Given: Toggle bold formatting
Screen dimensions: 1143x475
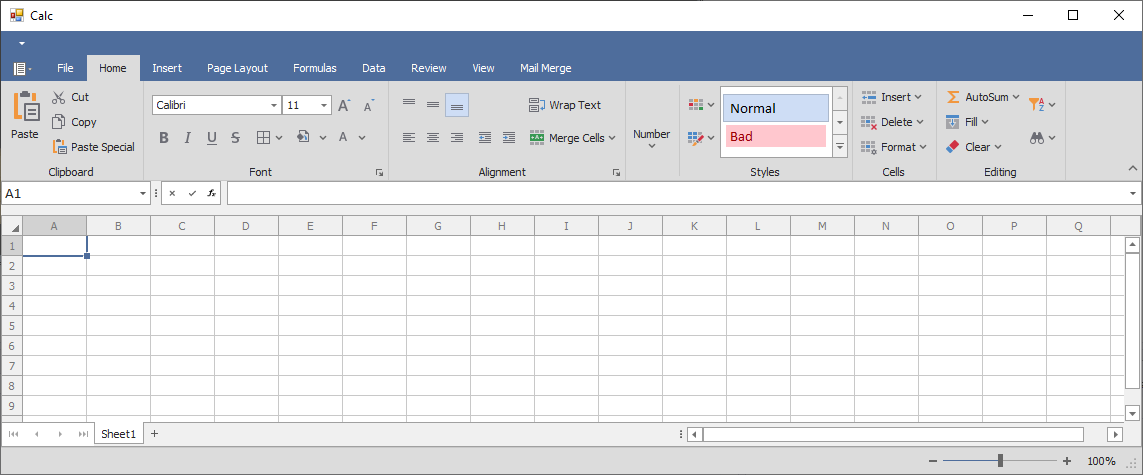Looking at the screenshot, I should 163,138.
